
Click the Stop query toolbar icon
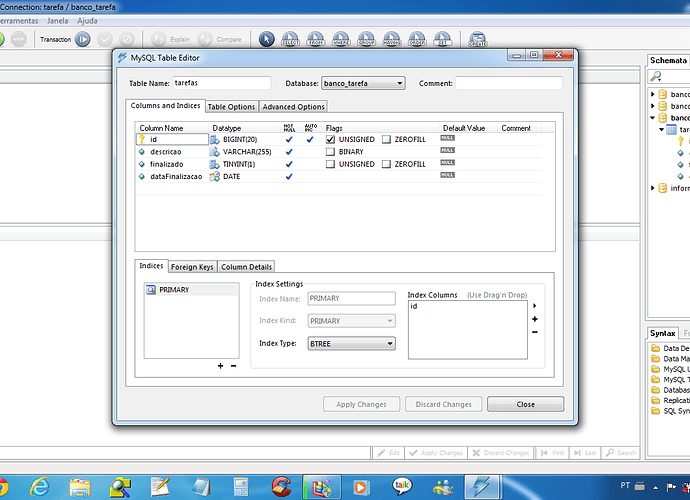point(18,39)
